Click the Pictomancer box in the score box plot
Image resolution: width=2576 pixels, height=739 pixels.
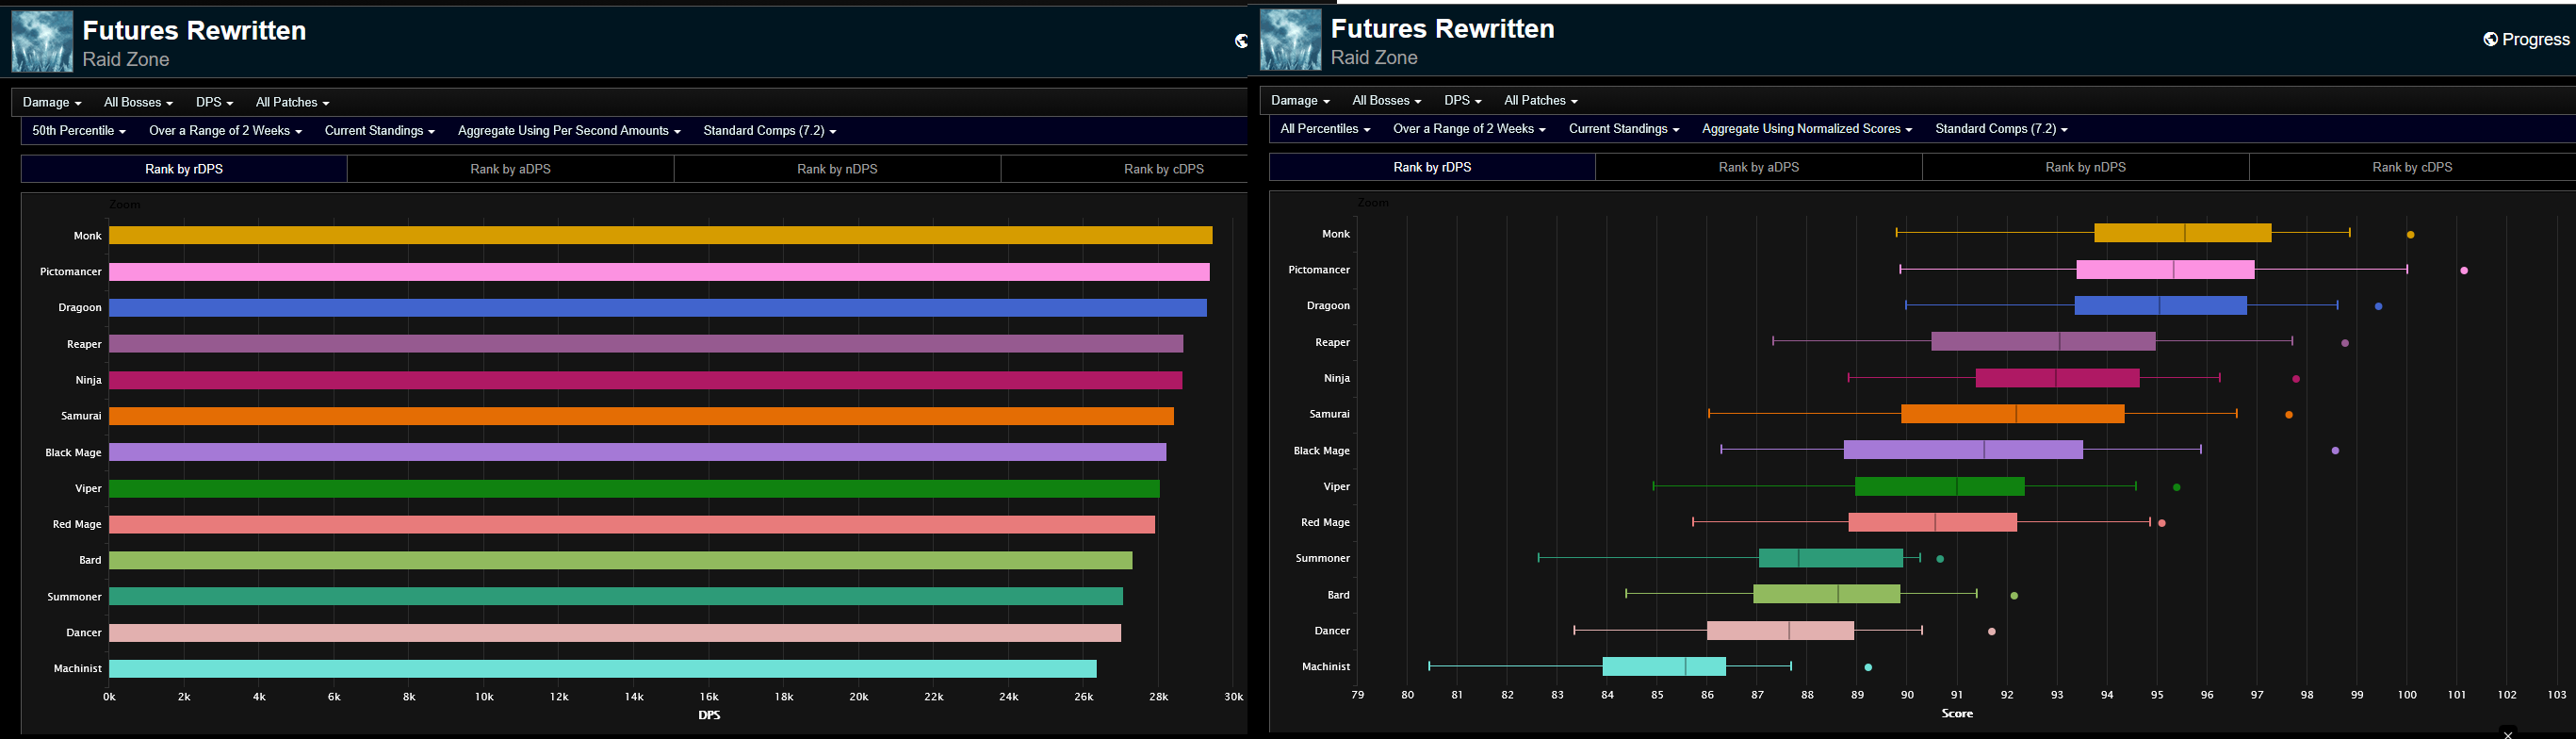click(2166, 269)
